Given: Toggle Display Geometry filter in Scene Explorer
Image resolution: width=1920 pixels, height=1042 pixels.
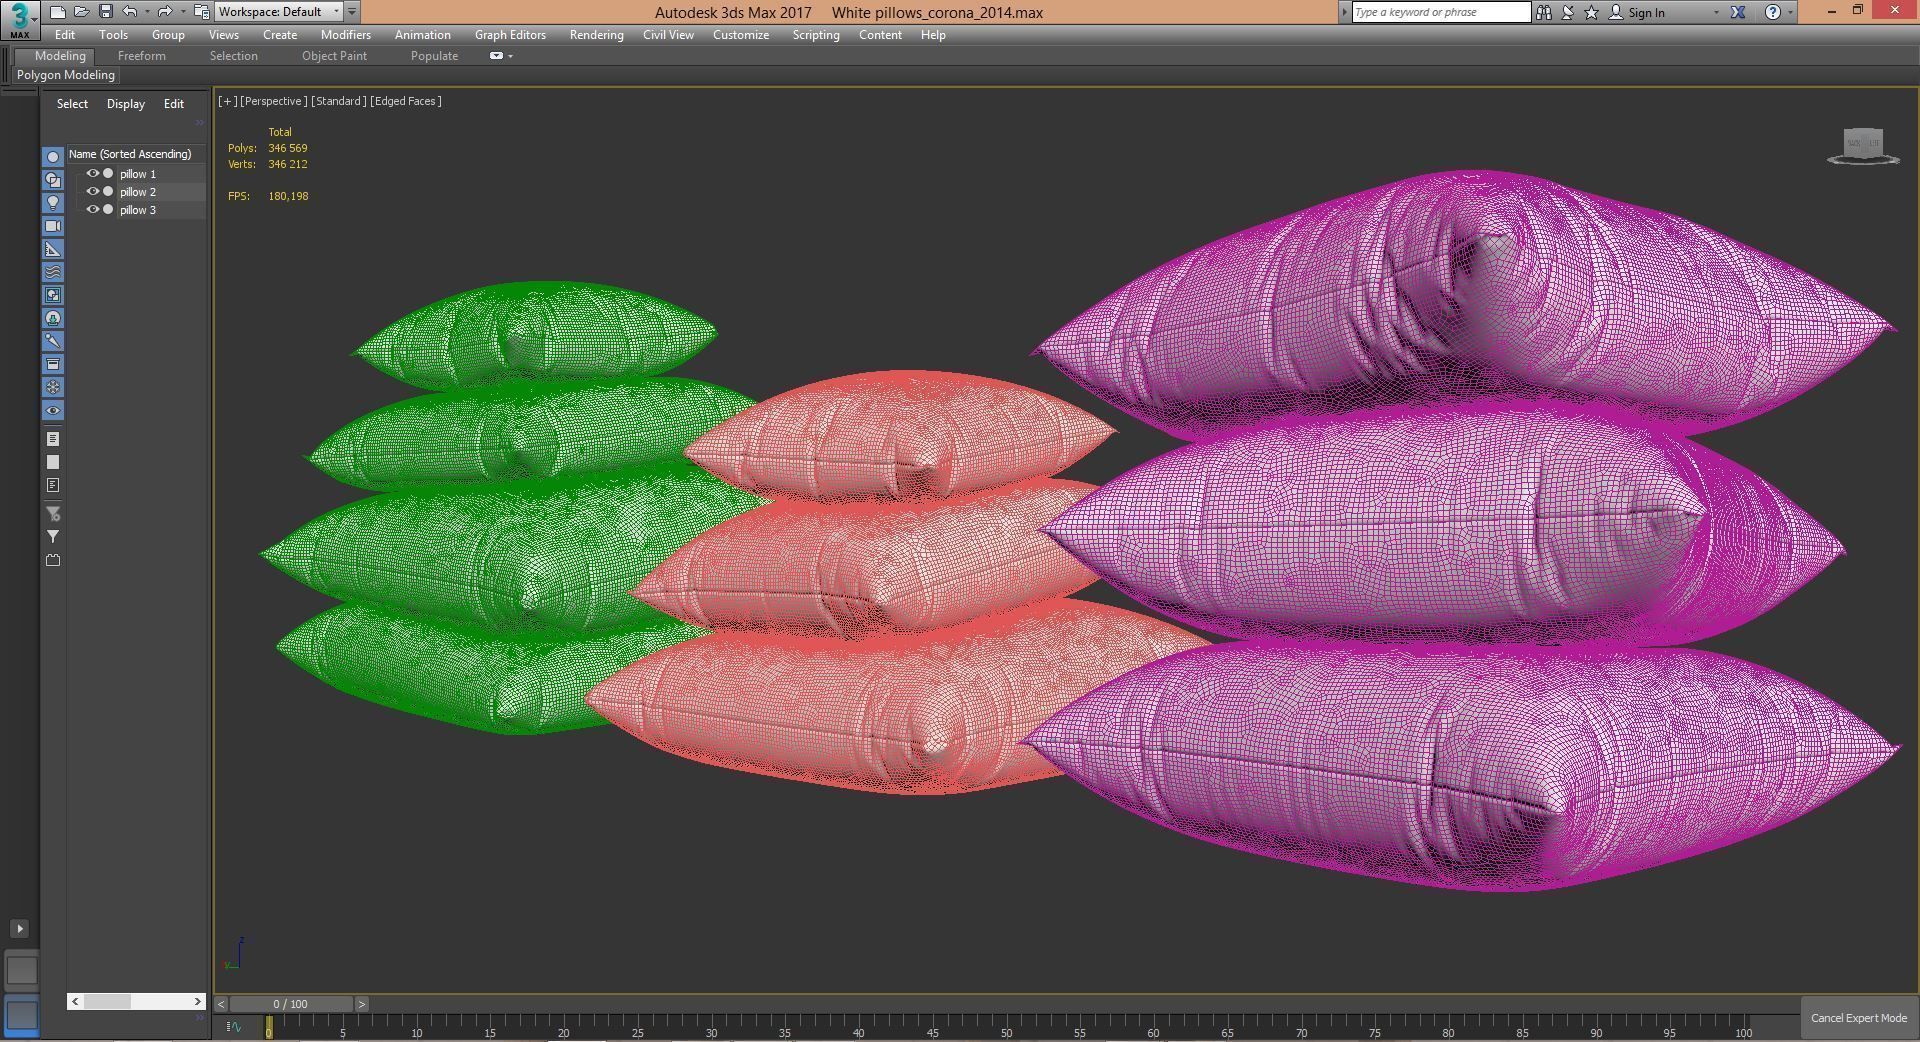Looking at the screenshot, I should [x=53, y=157].
